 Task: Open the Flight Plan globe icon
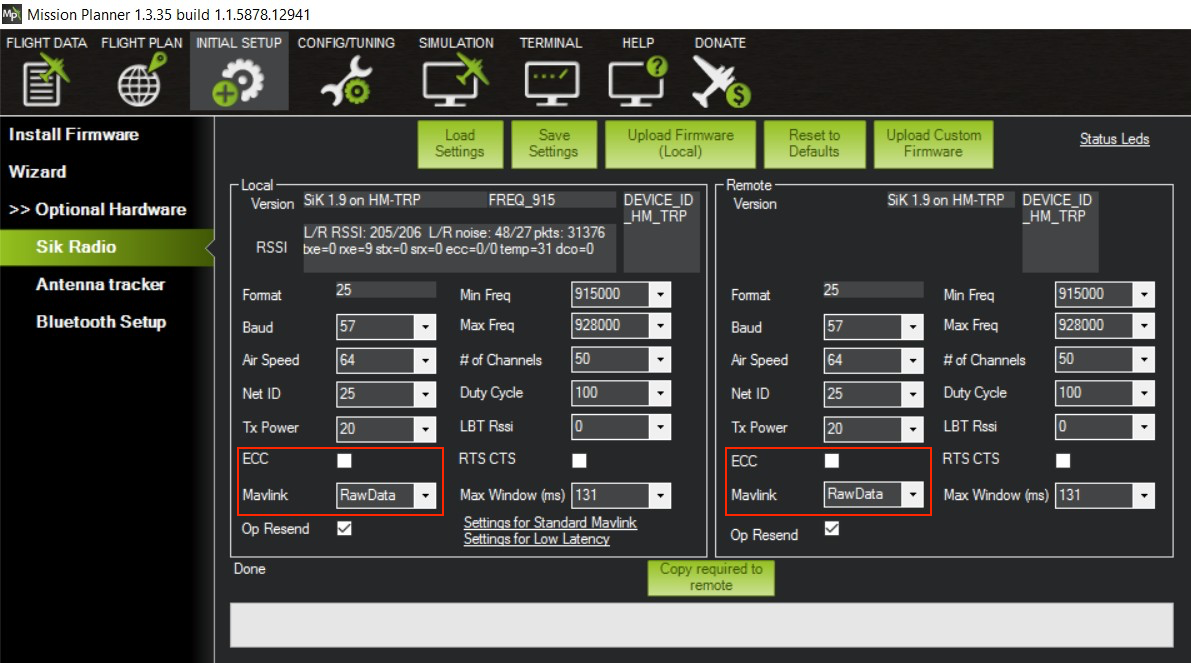(x=142, y=81)
